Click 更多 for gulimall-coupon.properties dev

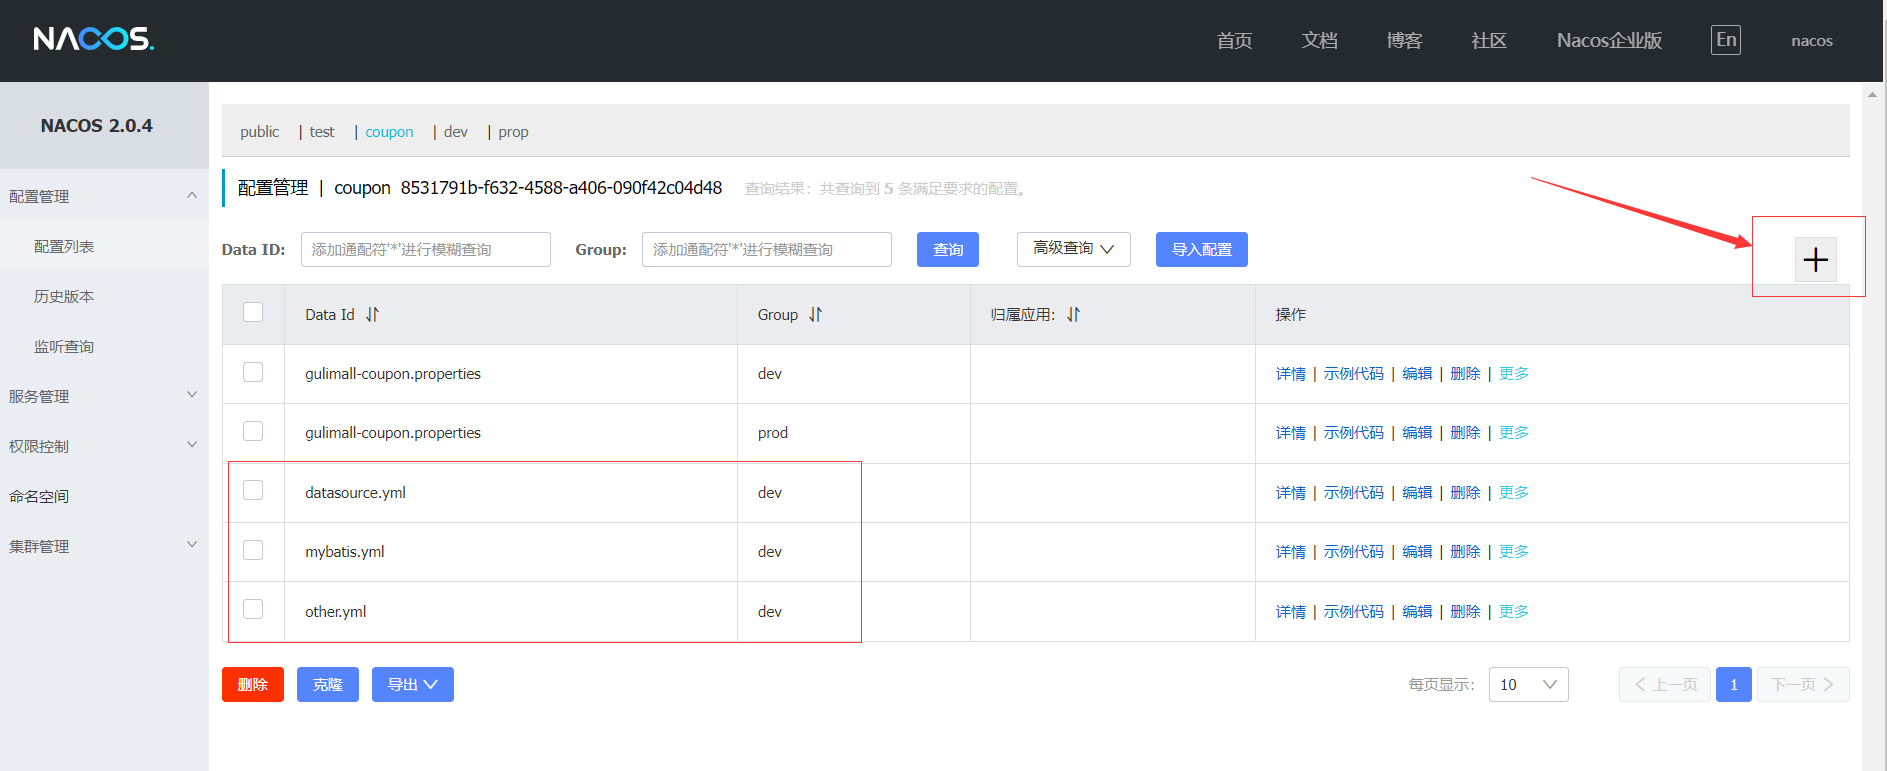click(x=1513, y=373)
